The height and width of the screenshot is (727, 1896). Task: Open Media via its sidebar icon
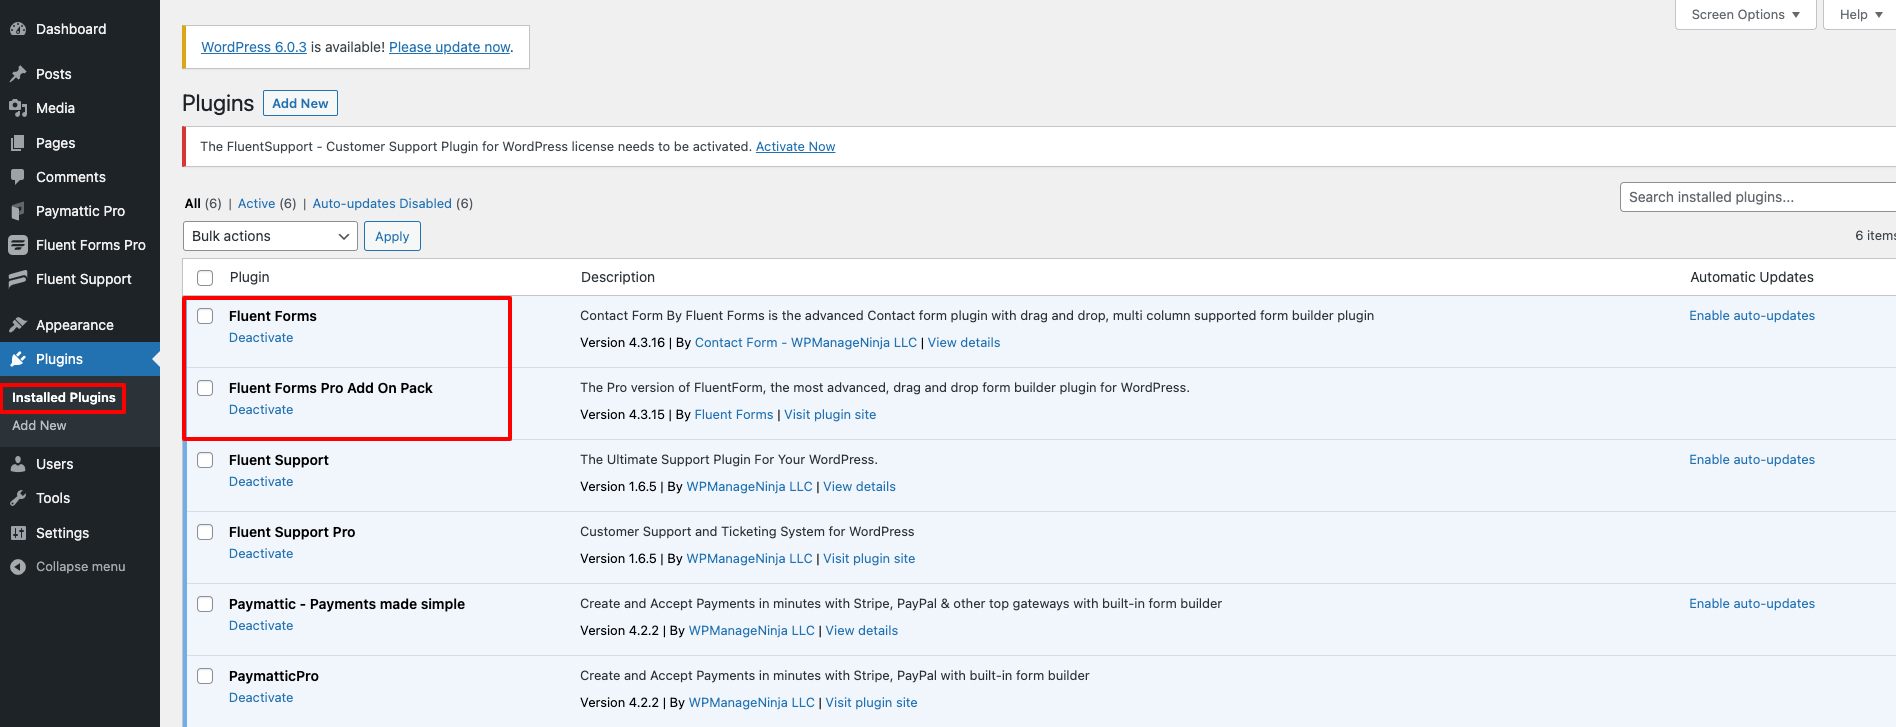point(18,108)
